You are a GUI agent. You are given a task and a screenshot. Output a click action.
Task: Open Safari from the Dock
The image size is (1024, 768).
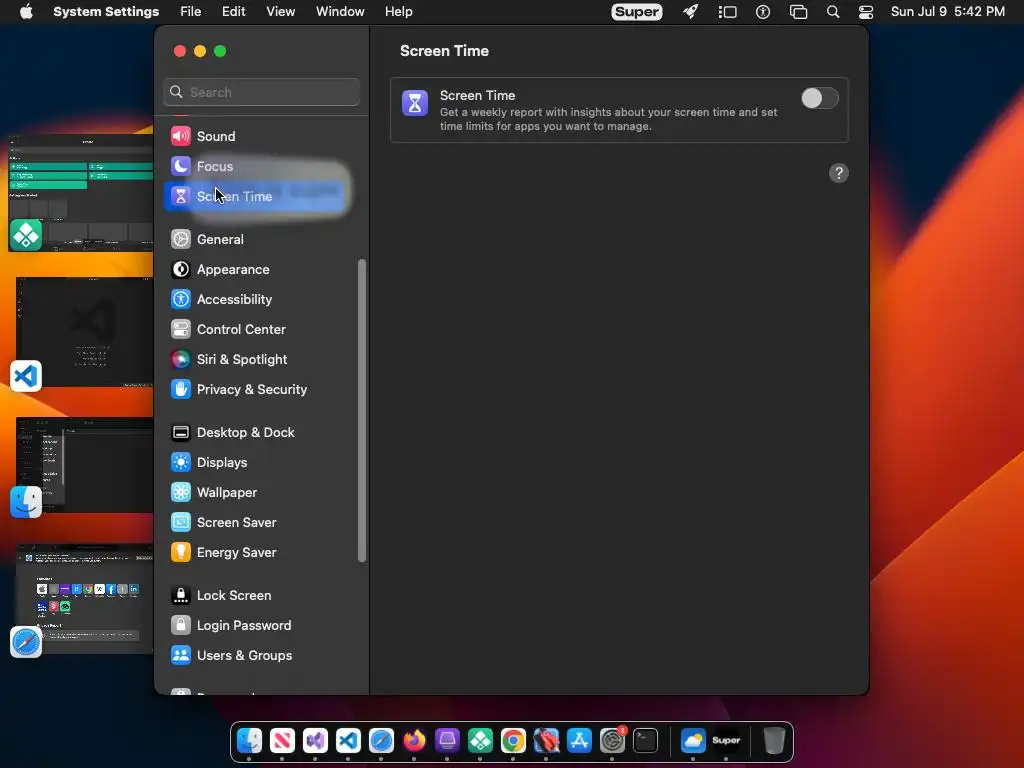381,741
